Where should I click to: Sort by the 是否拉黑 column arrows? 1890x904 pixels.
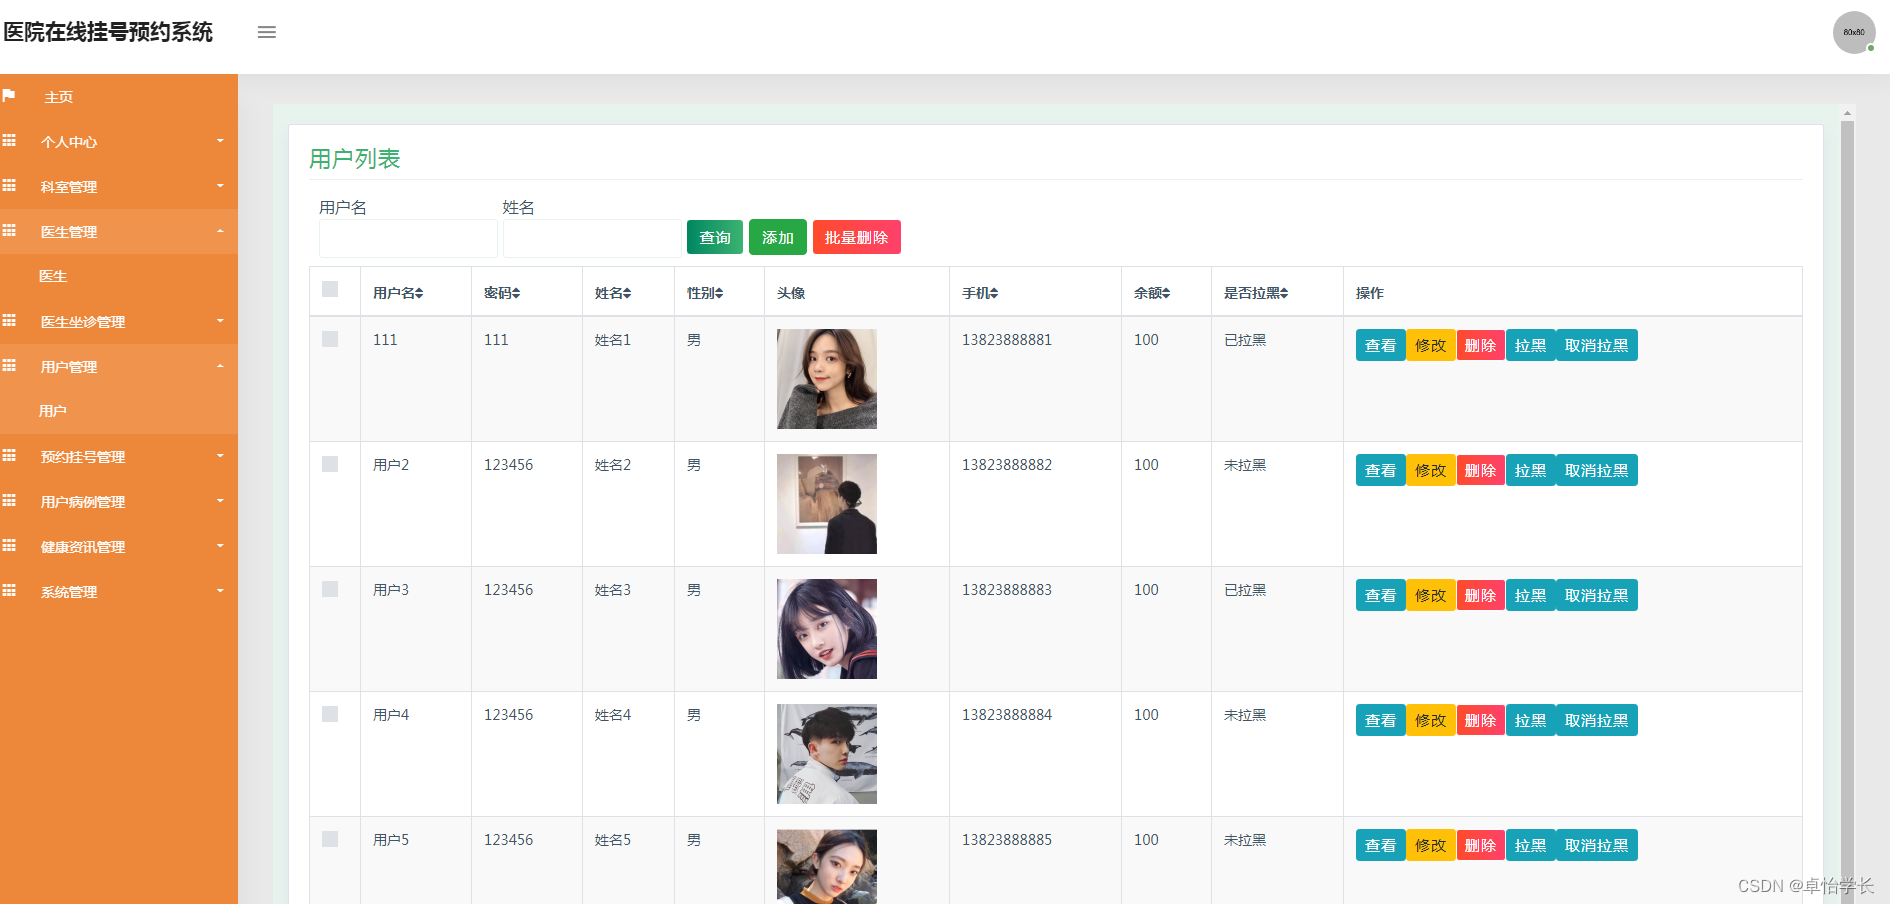1284,293
